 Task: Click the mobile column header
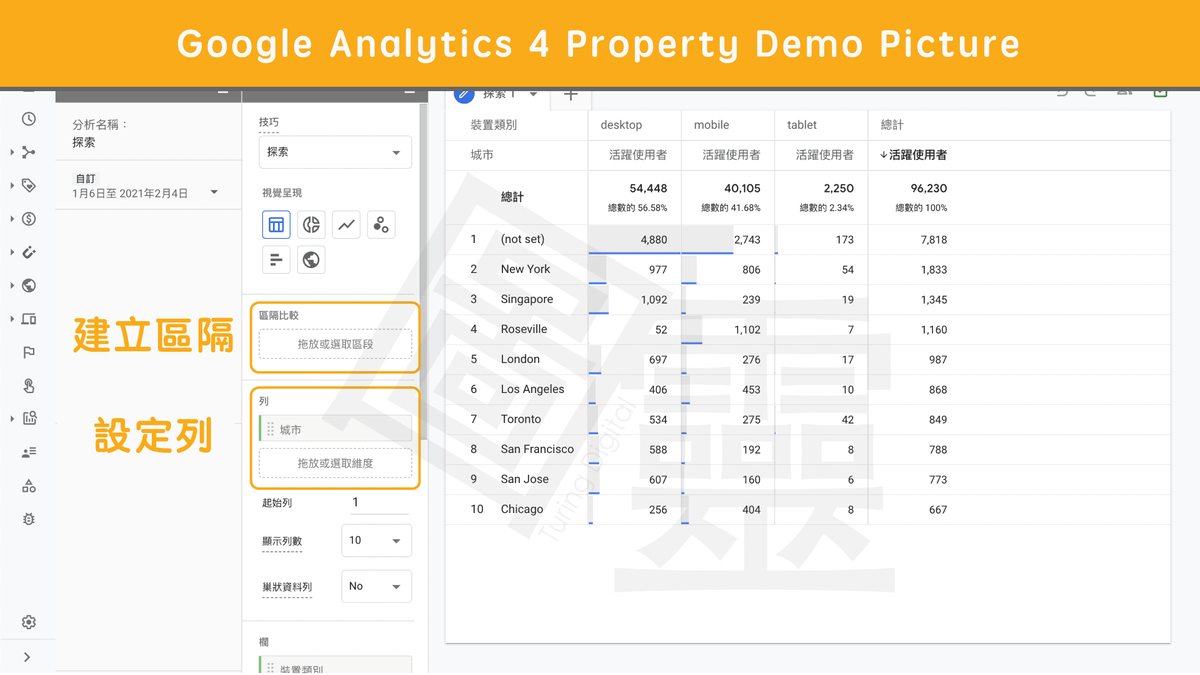711,125
